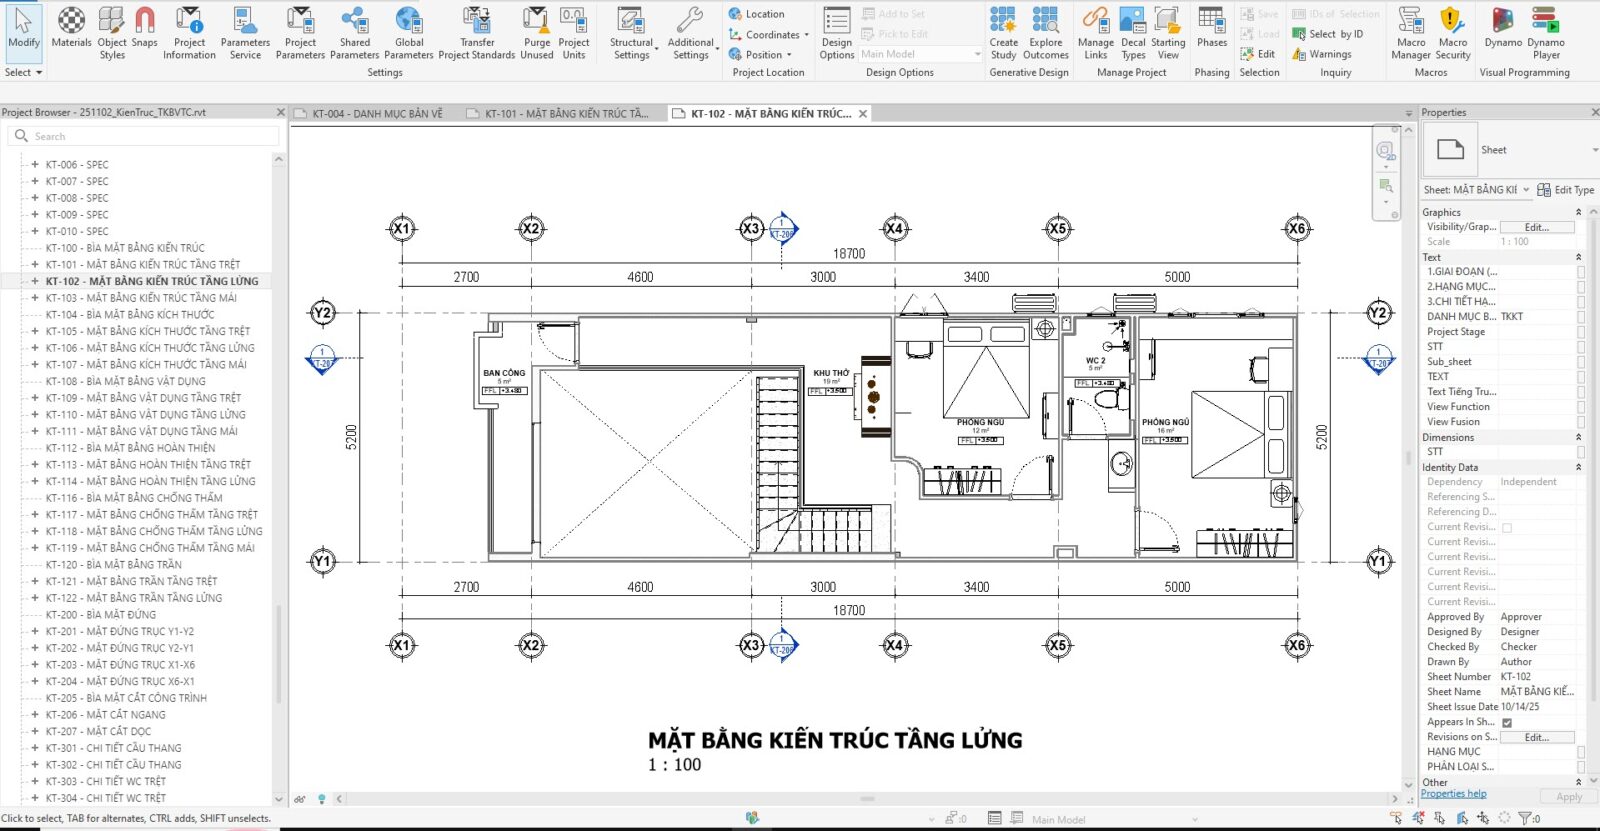
Task: Select KT-103 - MẶT BẰNG KIẾN TRÚC TẦNG MÁI
Action: point(141,298)
